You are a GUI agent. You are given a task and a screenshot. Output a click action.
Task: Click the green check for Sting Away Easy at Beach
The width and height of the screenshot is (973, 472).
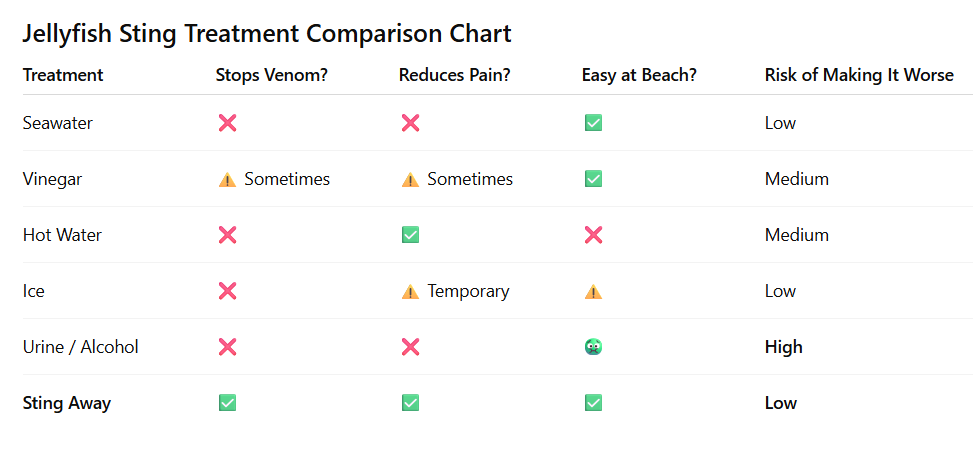[x=593, y=403]
